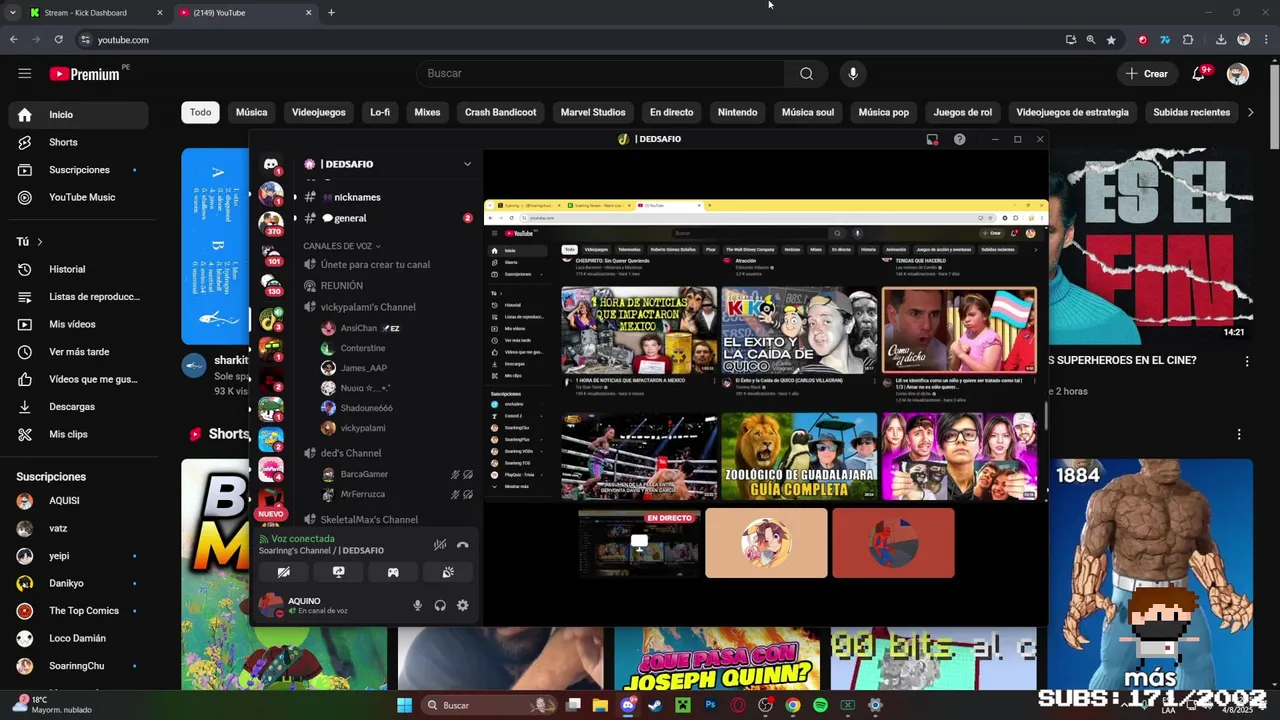This screenshot has width=1280, height=720.
Task: Click the YouTube search input field
Action: [x=600, y=73]
